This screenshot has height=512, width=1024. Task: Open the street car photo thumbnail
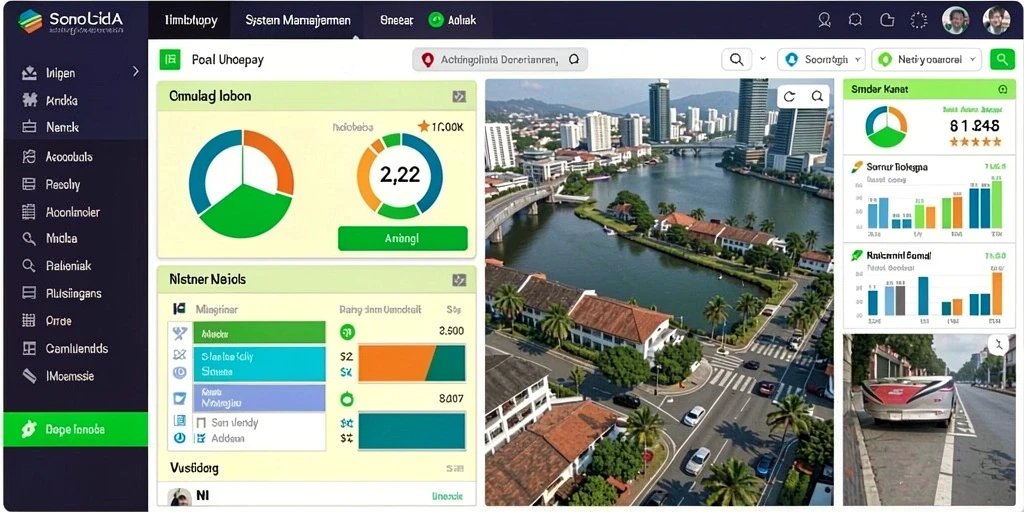pos(929,421)
